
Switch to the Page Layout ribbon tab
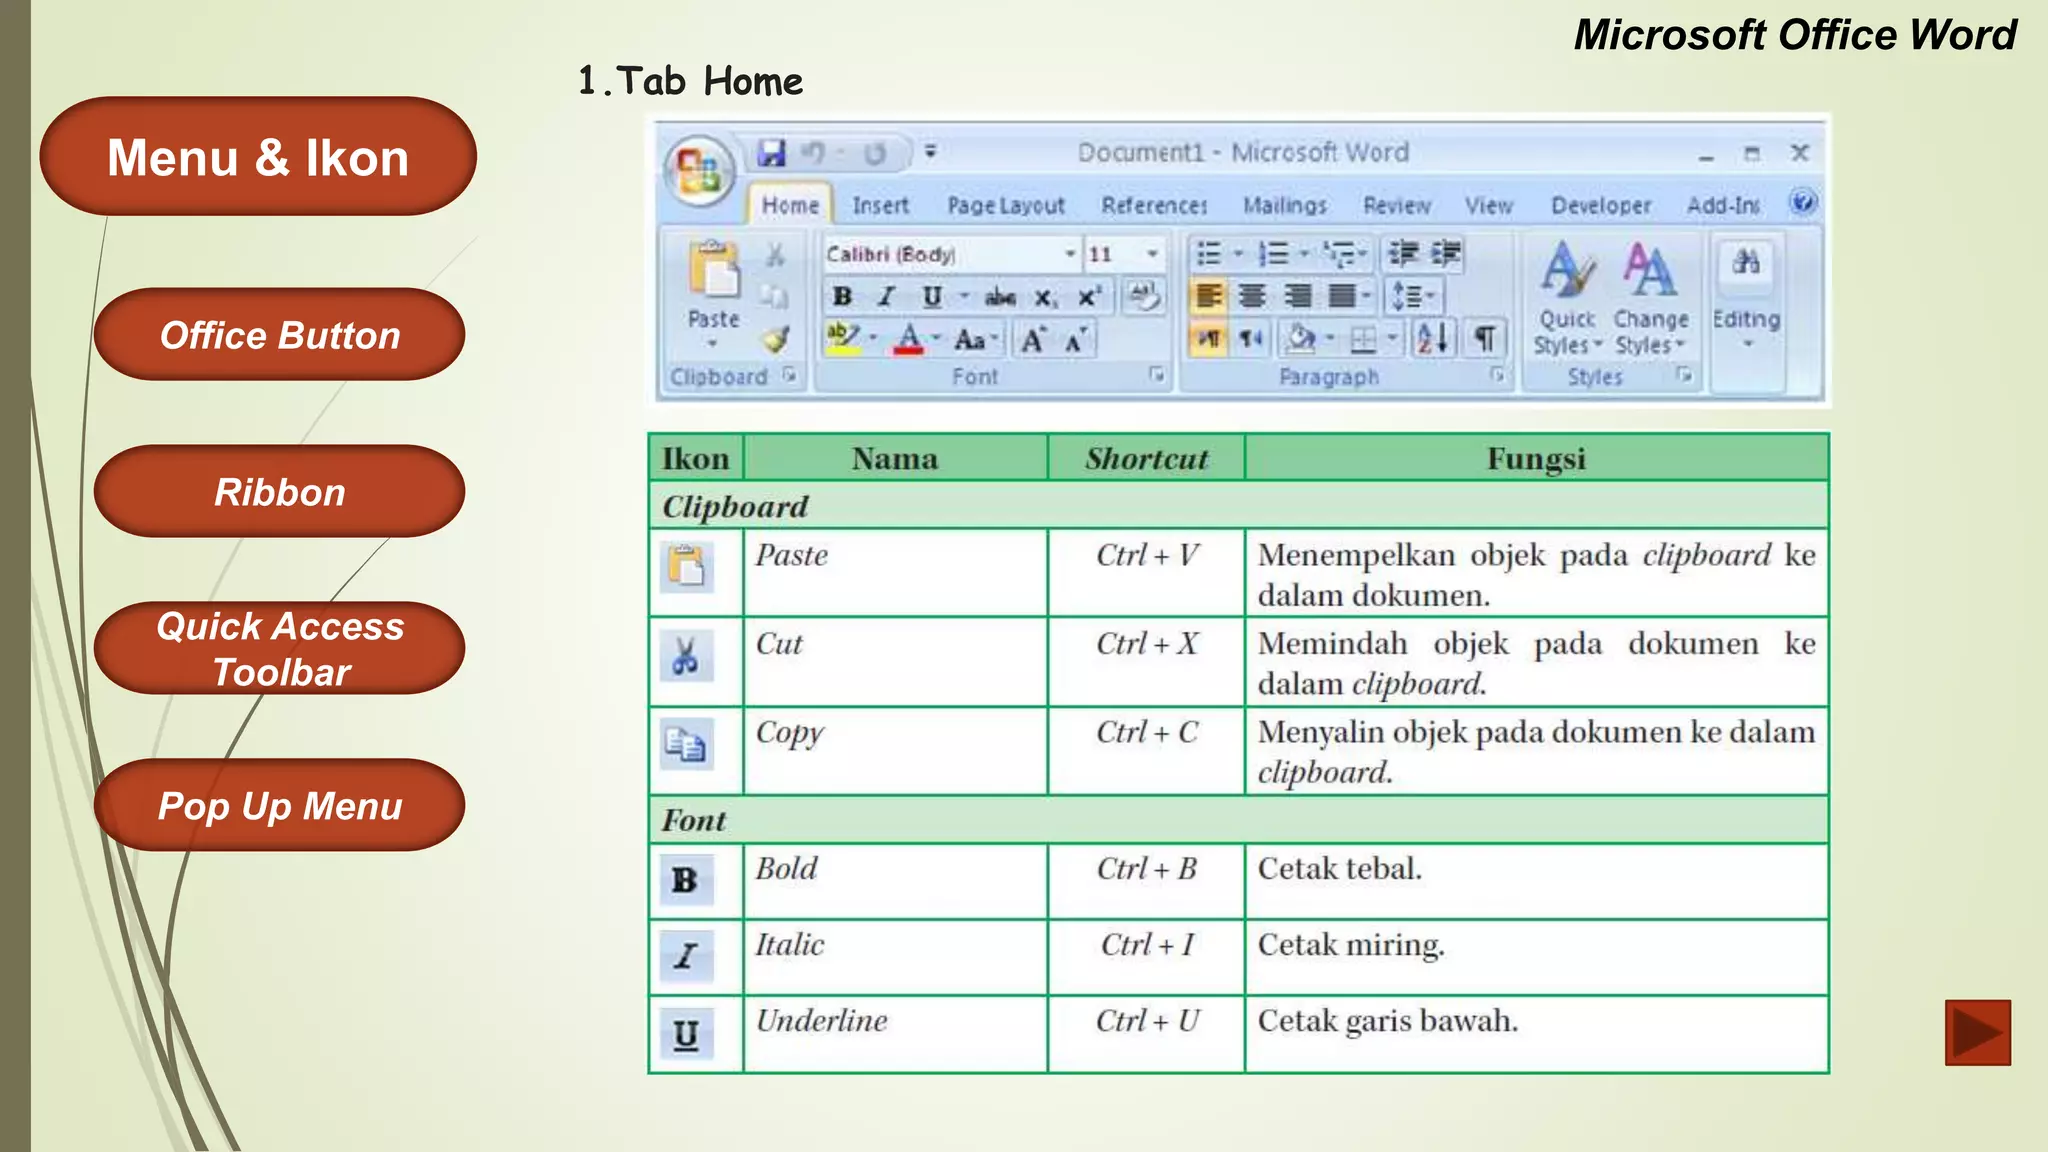1006,205
